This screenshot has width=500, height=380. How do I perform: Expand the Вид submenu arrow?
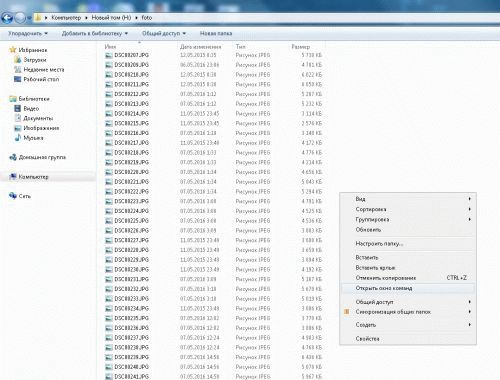[x=469, y=199]
